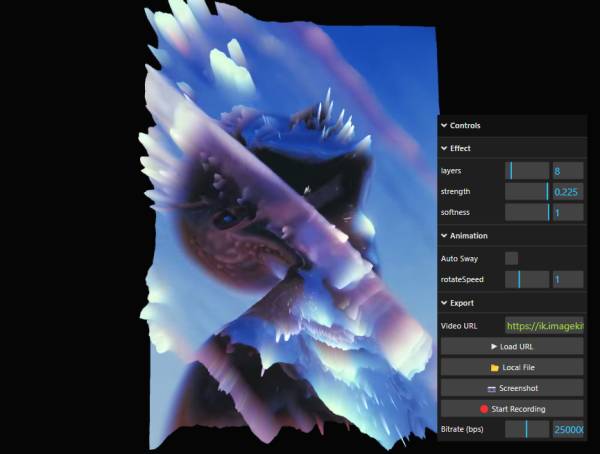Focus the rotateSpeed value field
Viewport: 600px width, 454px height.
567,280
